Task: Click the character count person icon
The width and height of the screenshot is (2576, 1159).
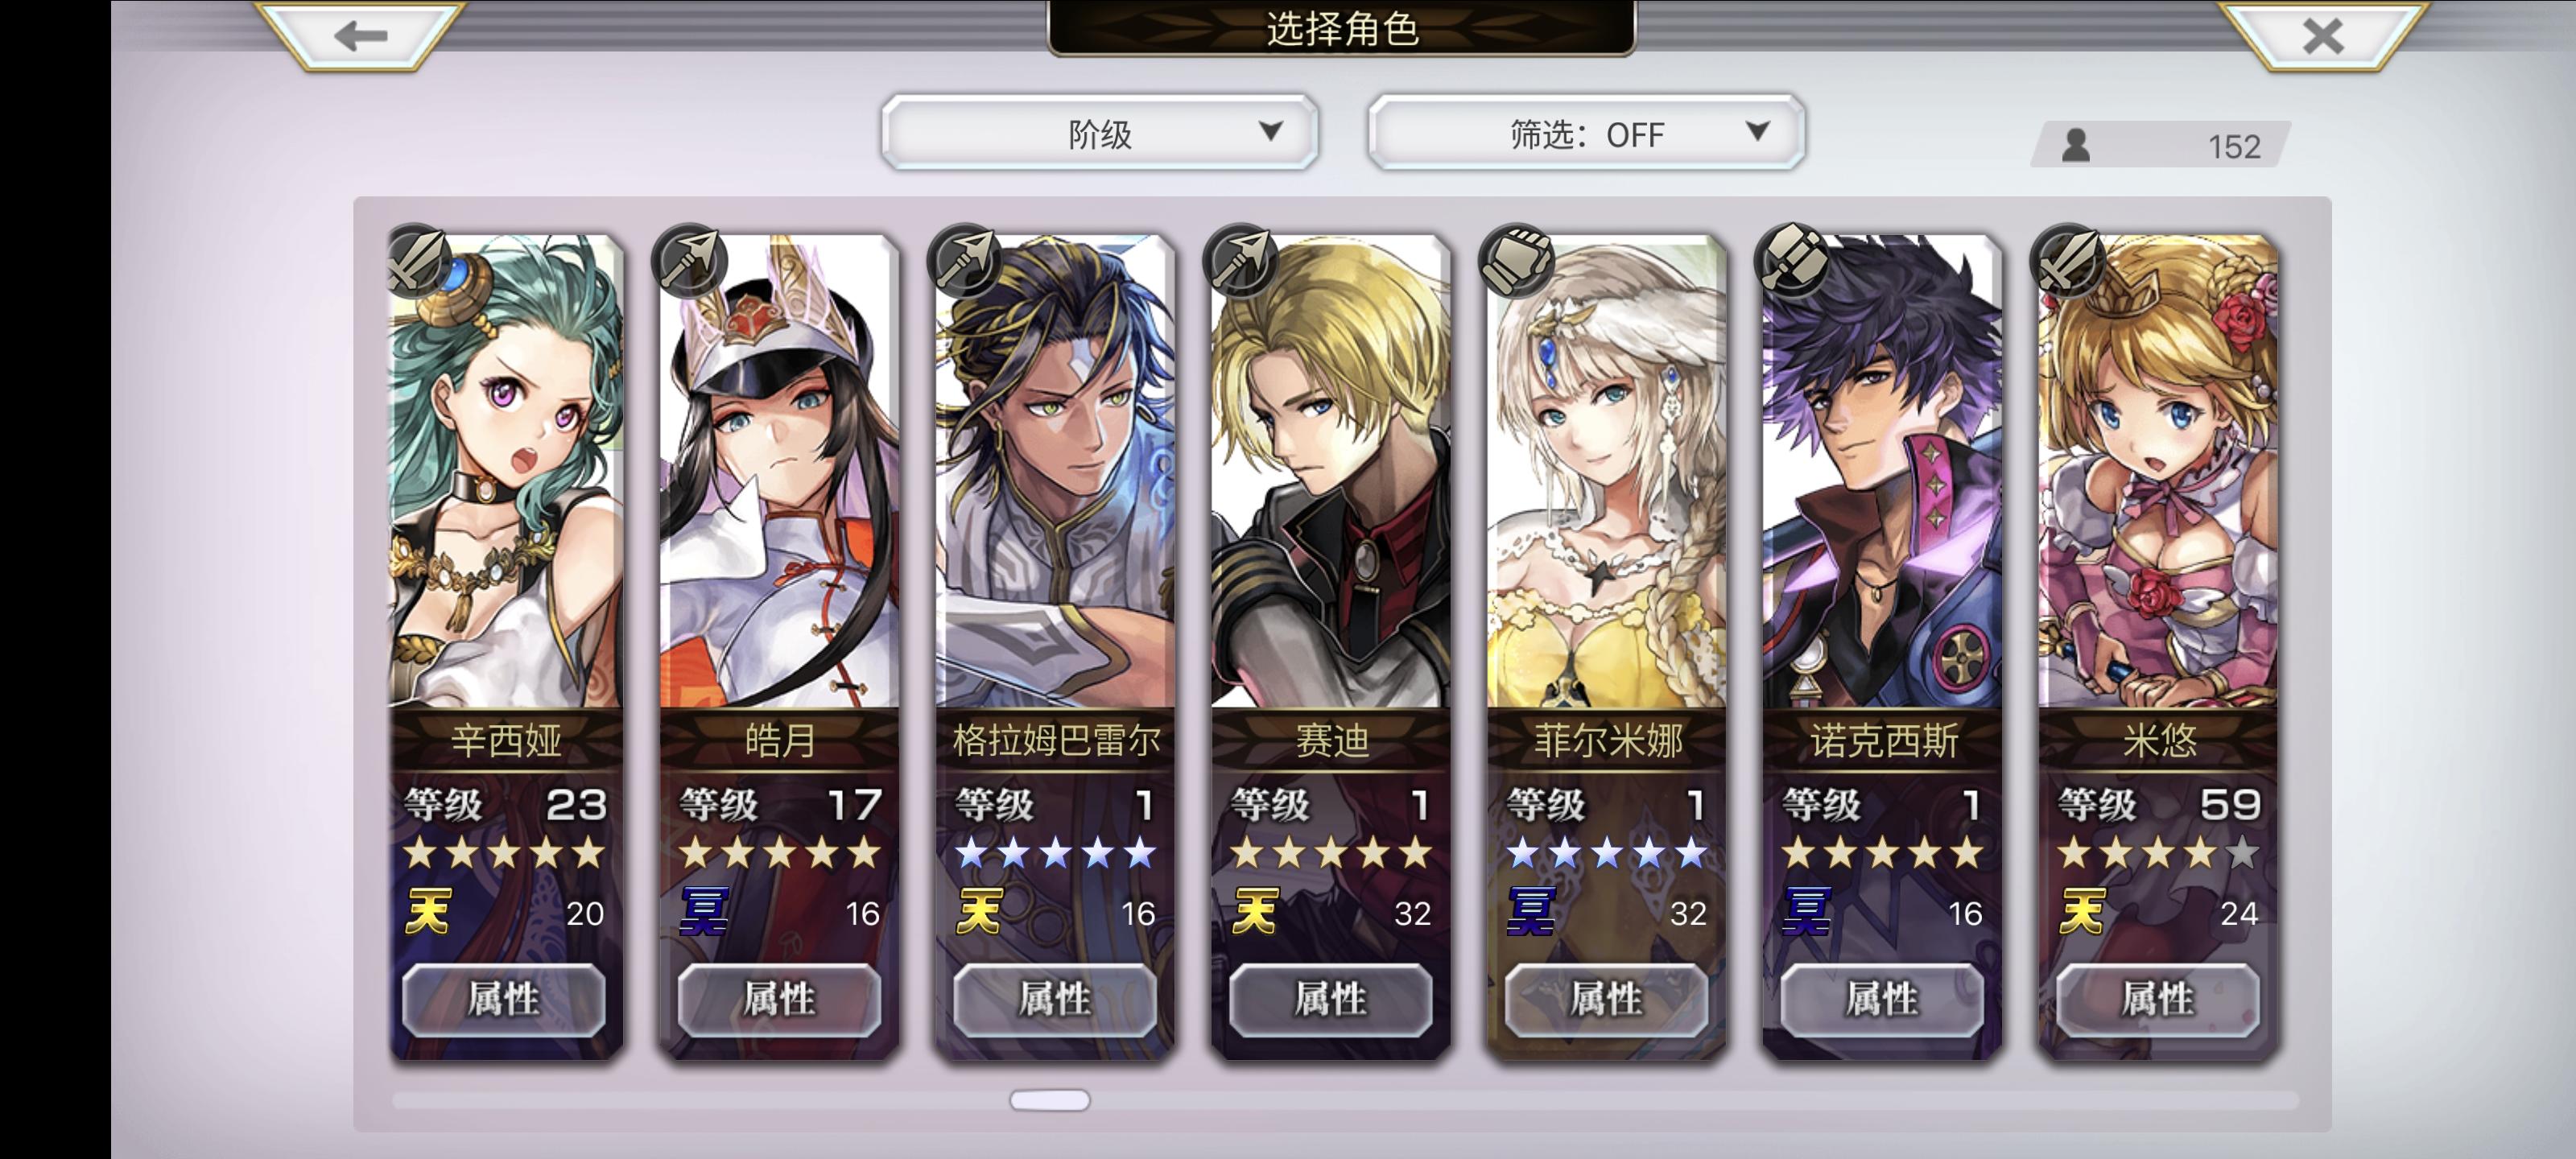Action: pos(2076,146)
